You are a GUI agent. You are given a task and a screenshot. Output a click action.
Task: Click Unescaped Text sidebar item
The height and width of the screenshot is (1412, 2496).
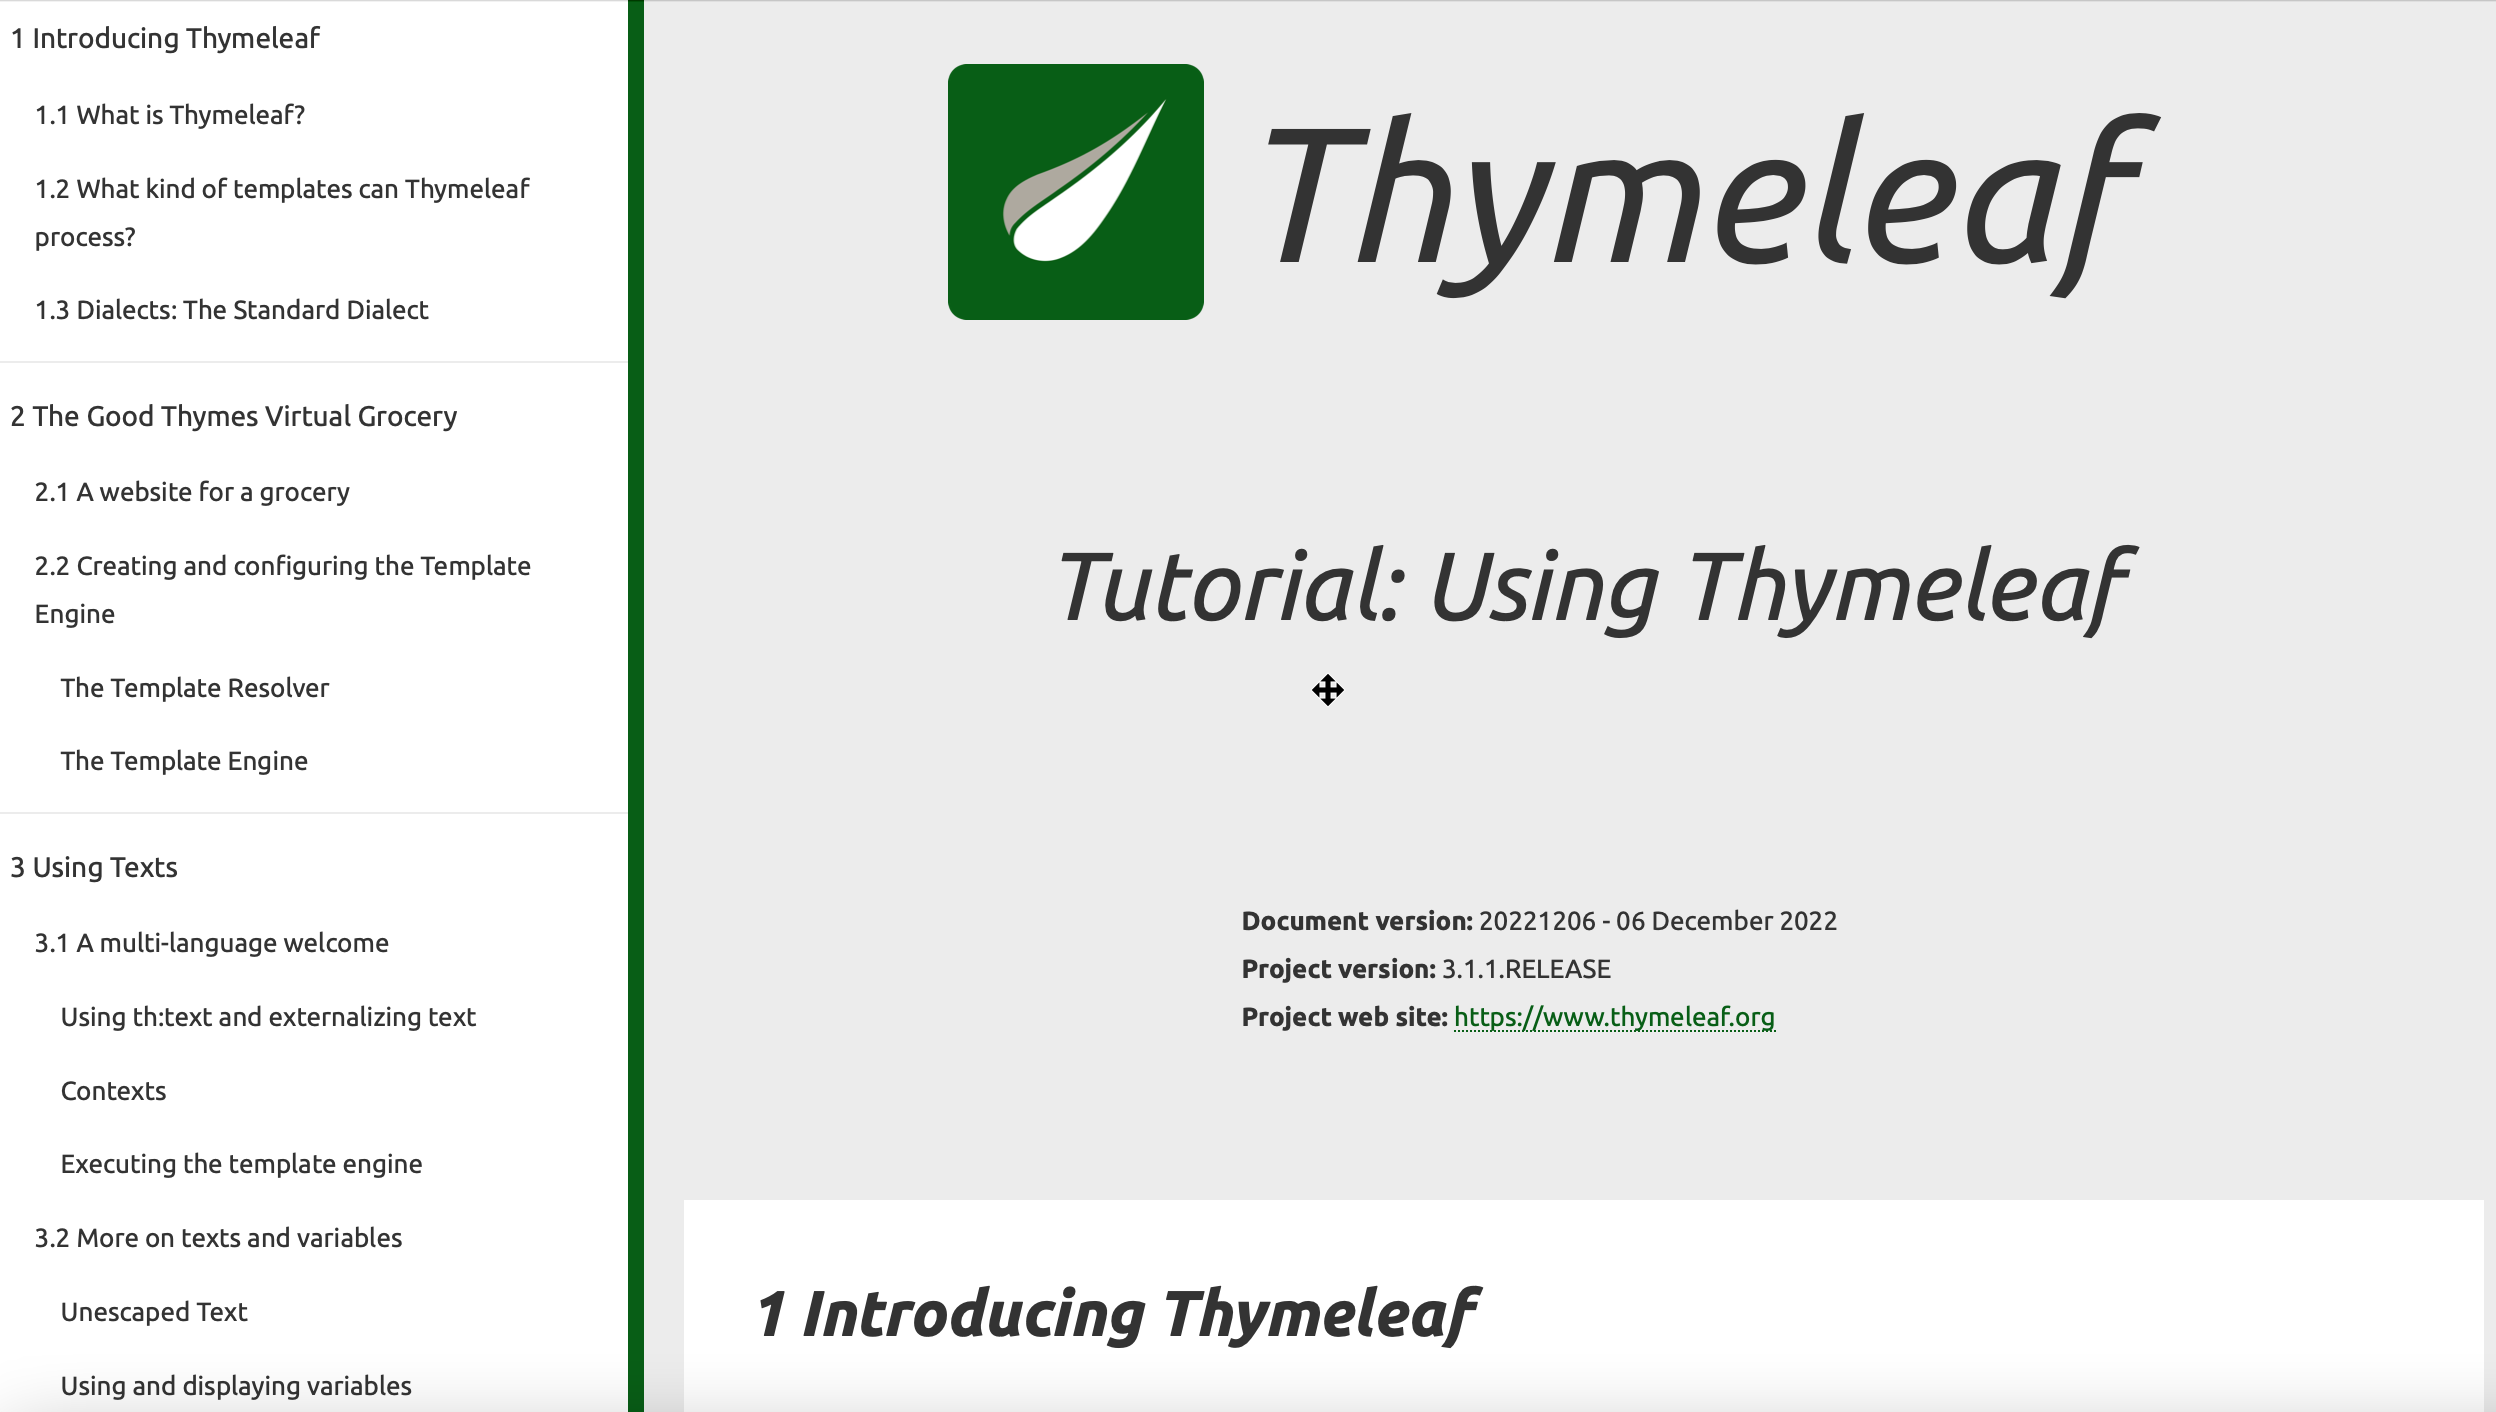click(154, 1309)
